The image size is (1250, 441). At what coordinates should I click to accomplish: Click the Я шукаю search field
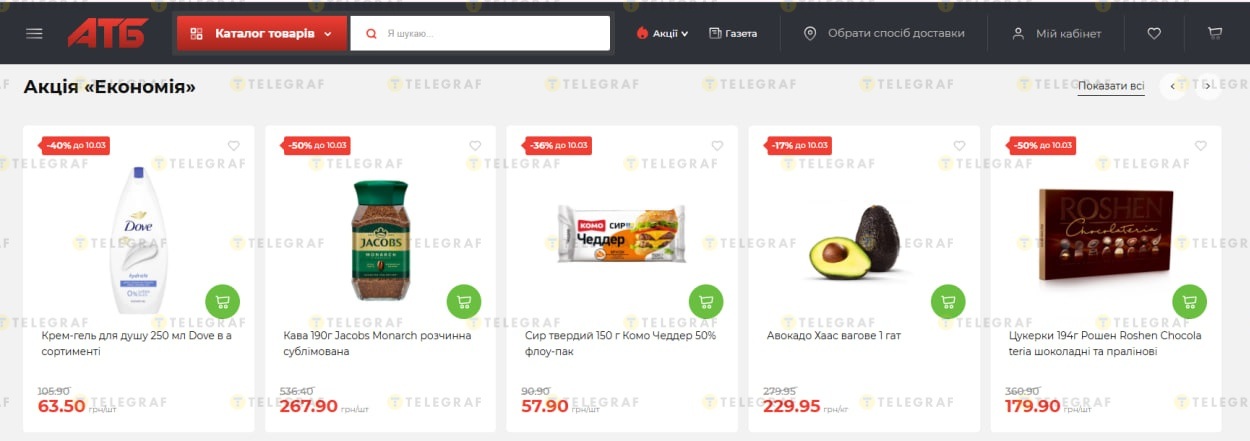(x=480, y=33)
